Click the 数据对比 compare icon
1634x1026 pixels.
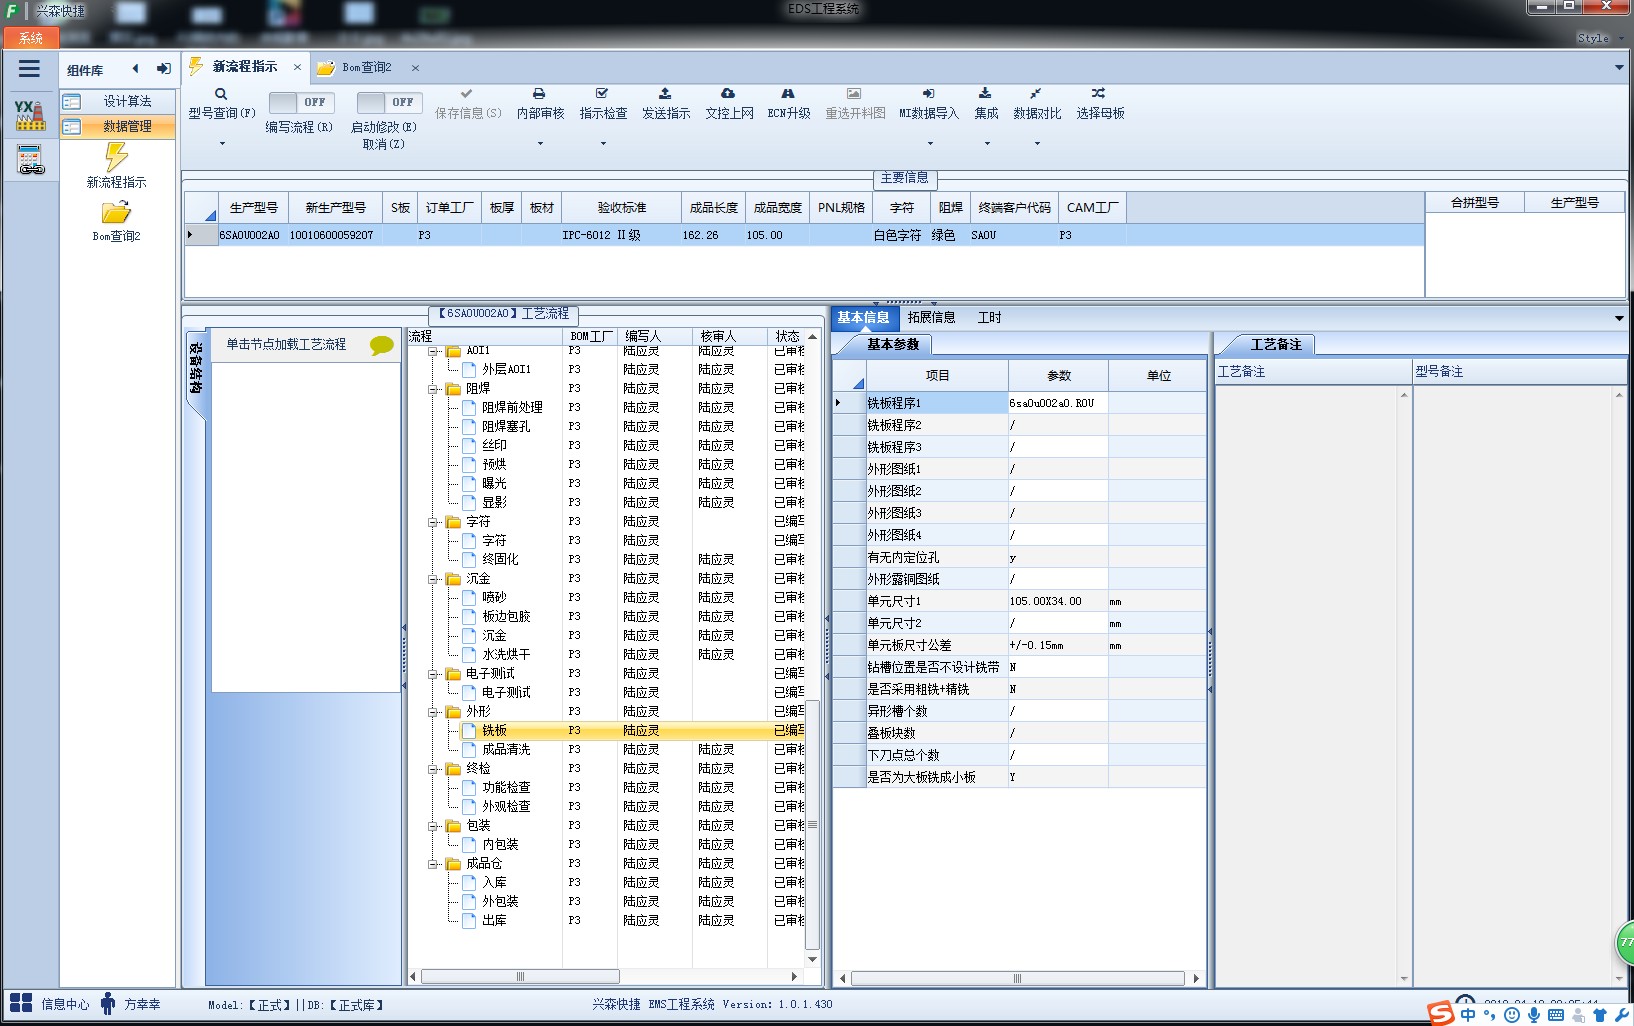[1036, 93]
